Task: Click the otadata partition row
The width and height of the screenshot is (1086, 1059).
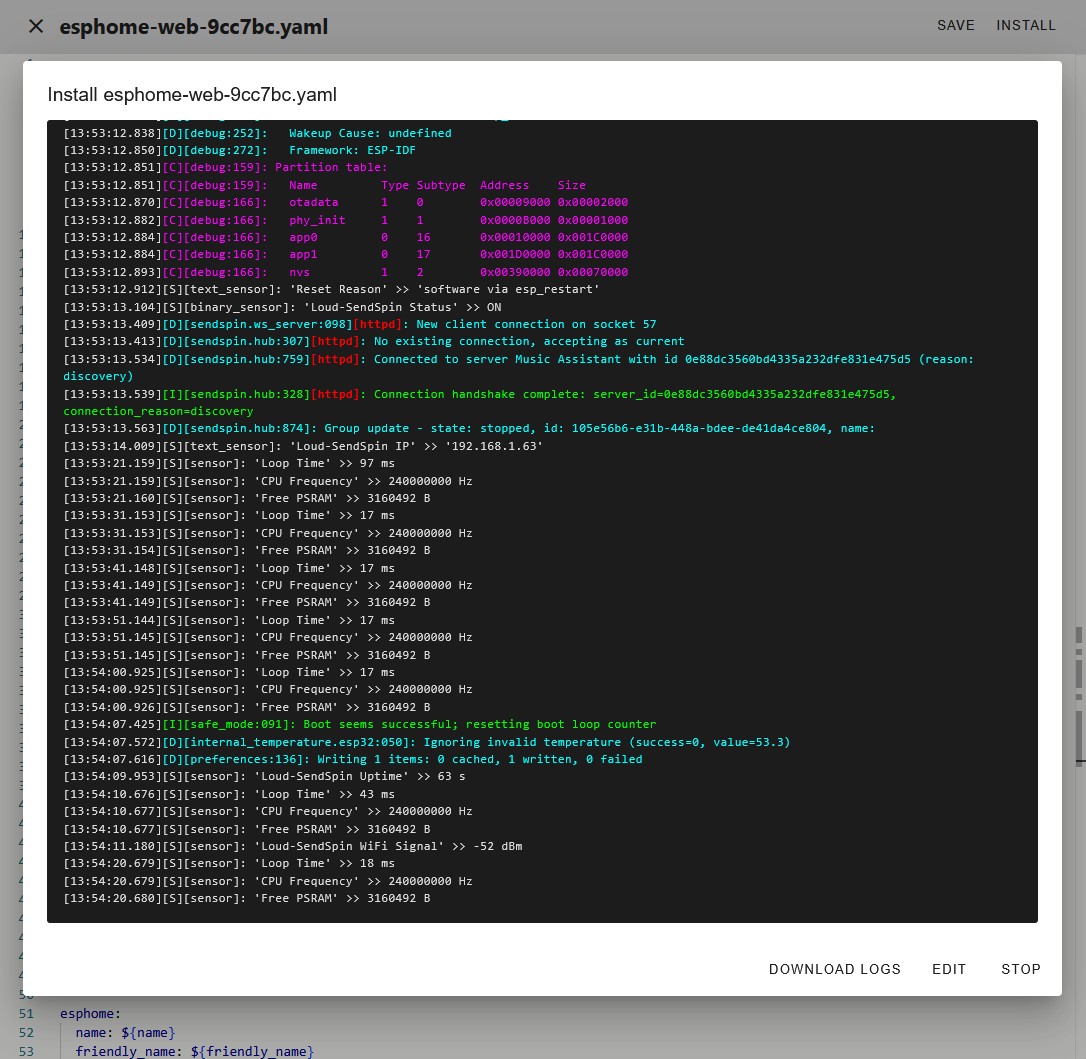Action: (x=346, y=202)
